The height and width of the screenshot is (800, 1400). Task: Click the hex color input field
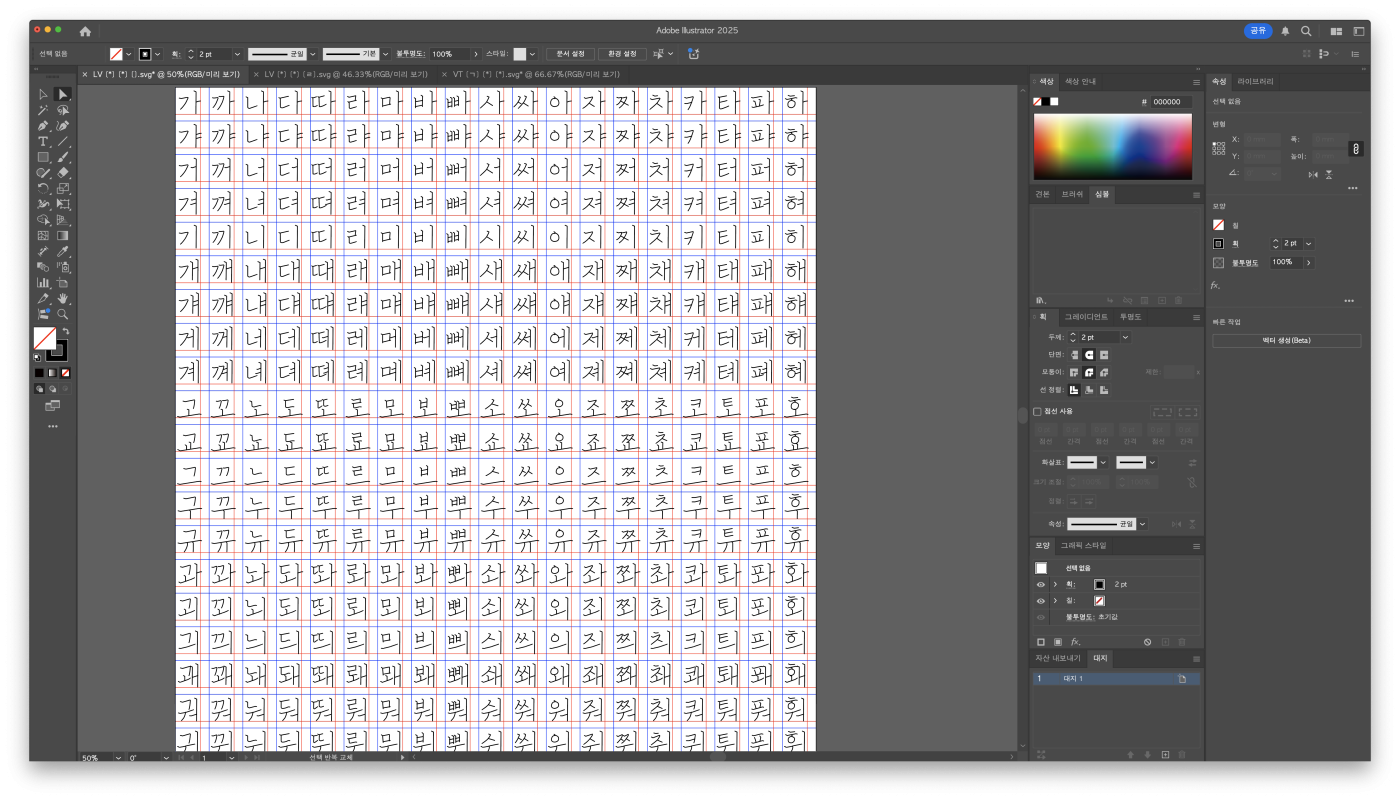pyautogui.click(x=1170, y=102)
